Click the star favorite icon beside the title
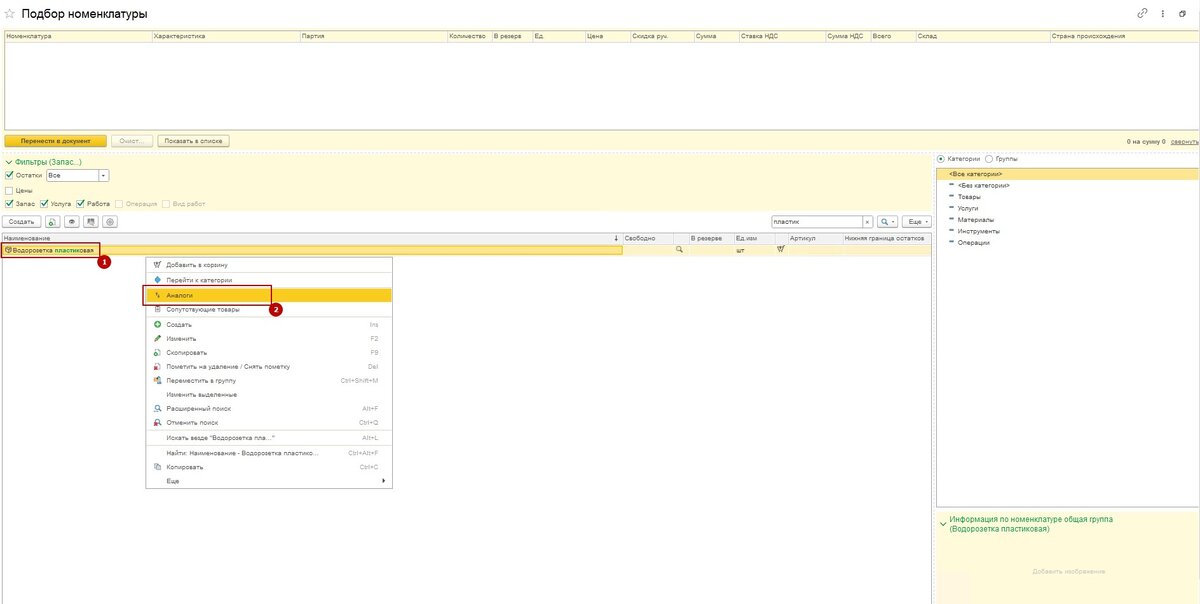This screenshot has width=1200, height=604. [x=10, y=14]
